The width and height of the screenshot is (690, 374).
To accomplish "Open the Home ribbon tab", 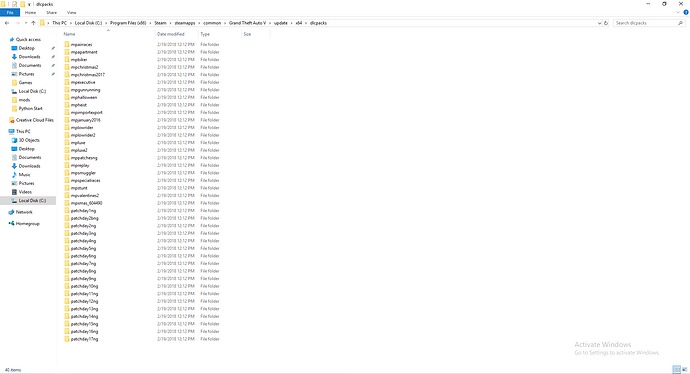I will [30, 12].
